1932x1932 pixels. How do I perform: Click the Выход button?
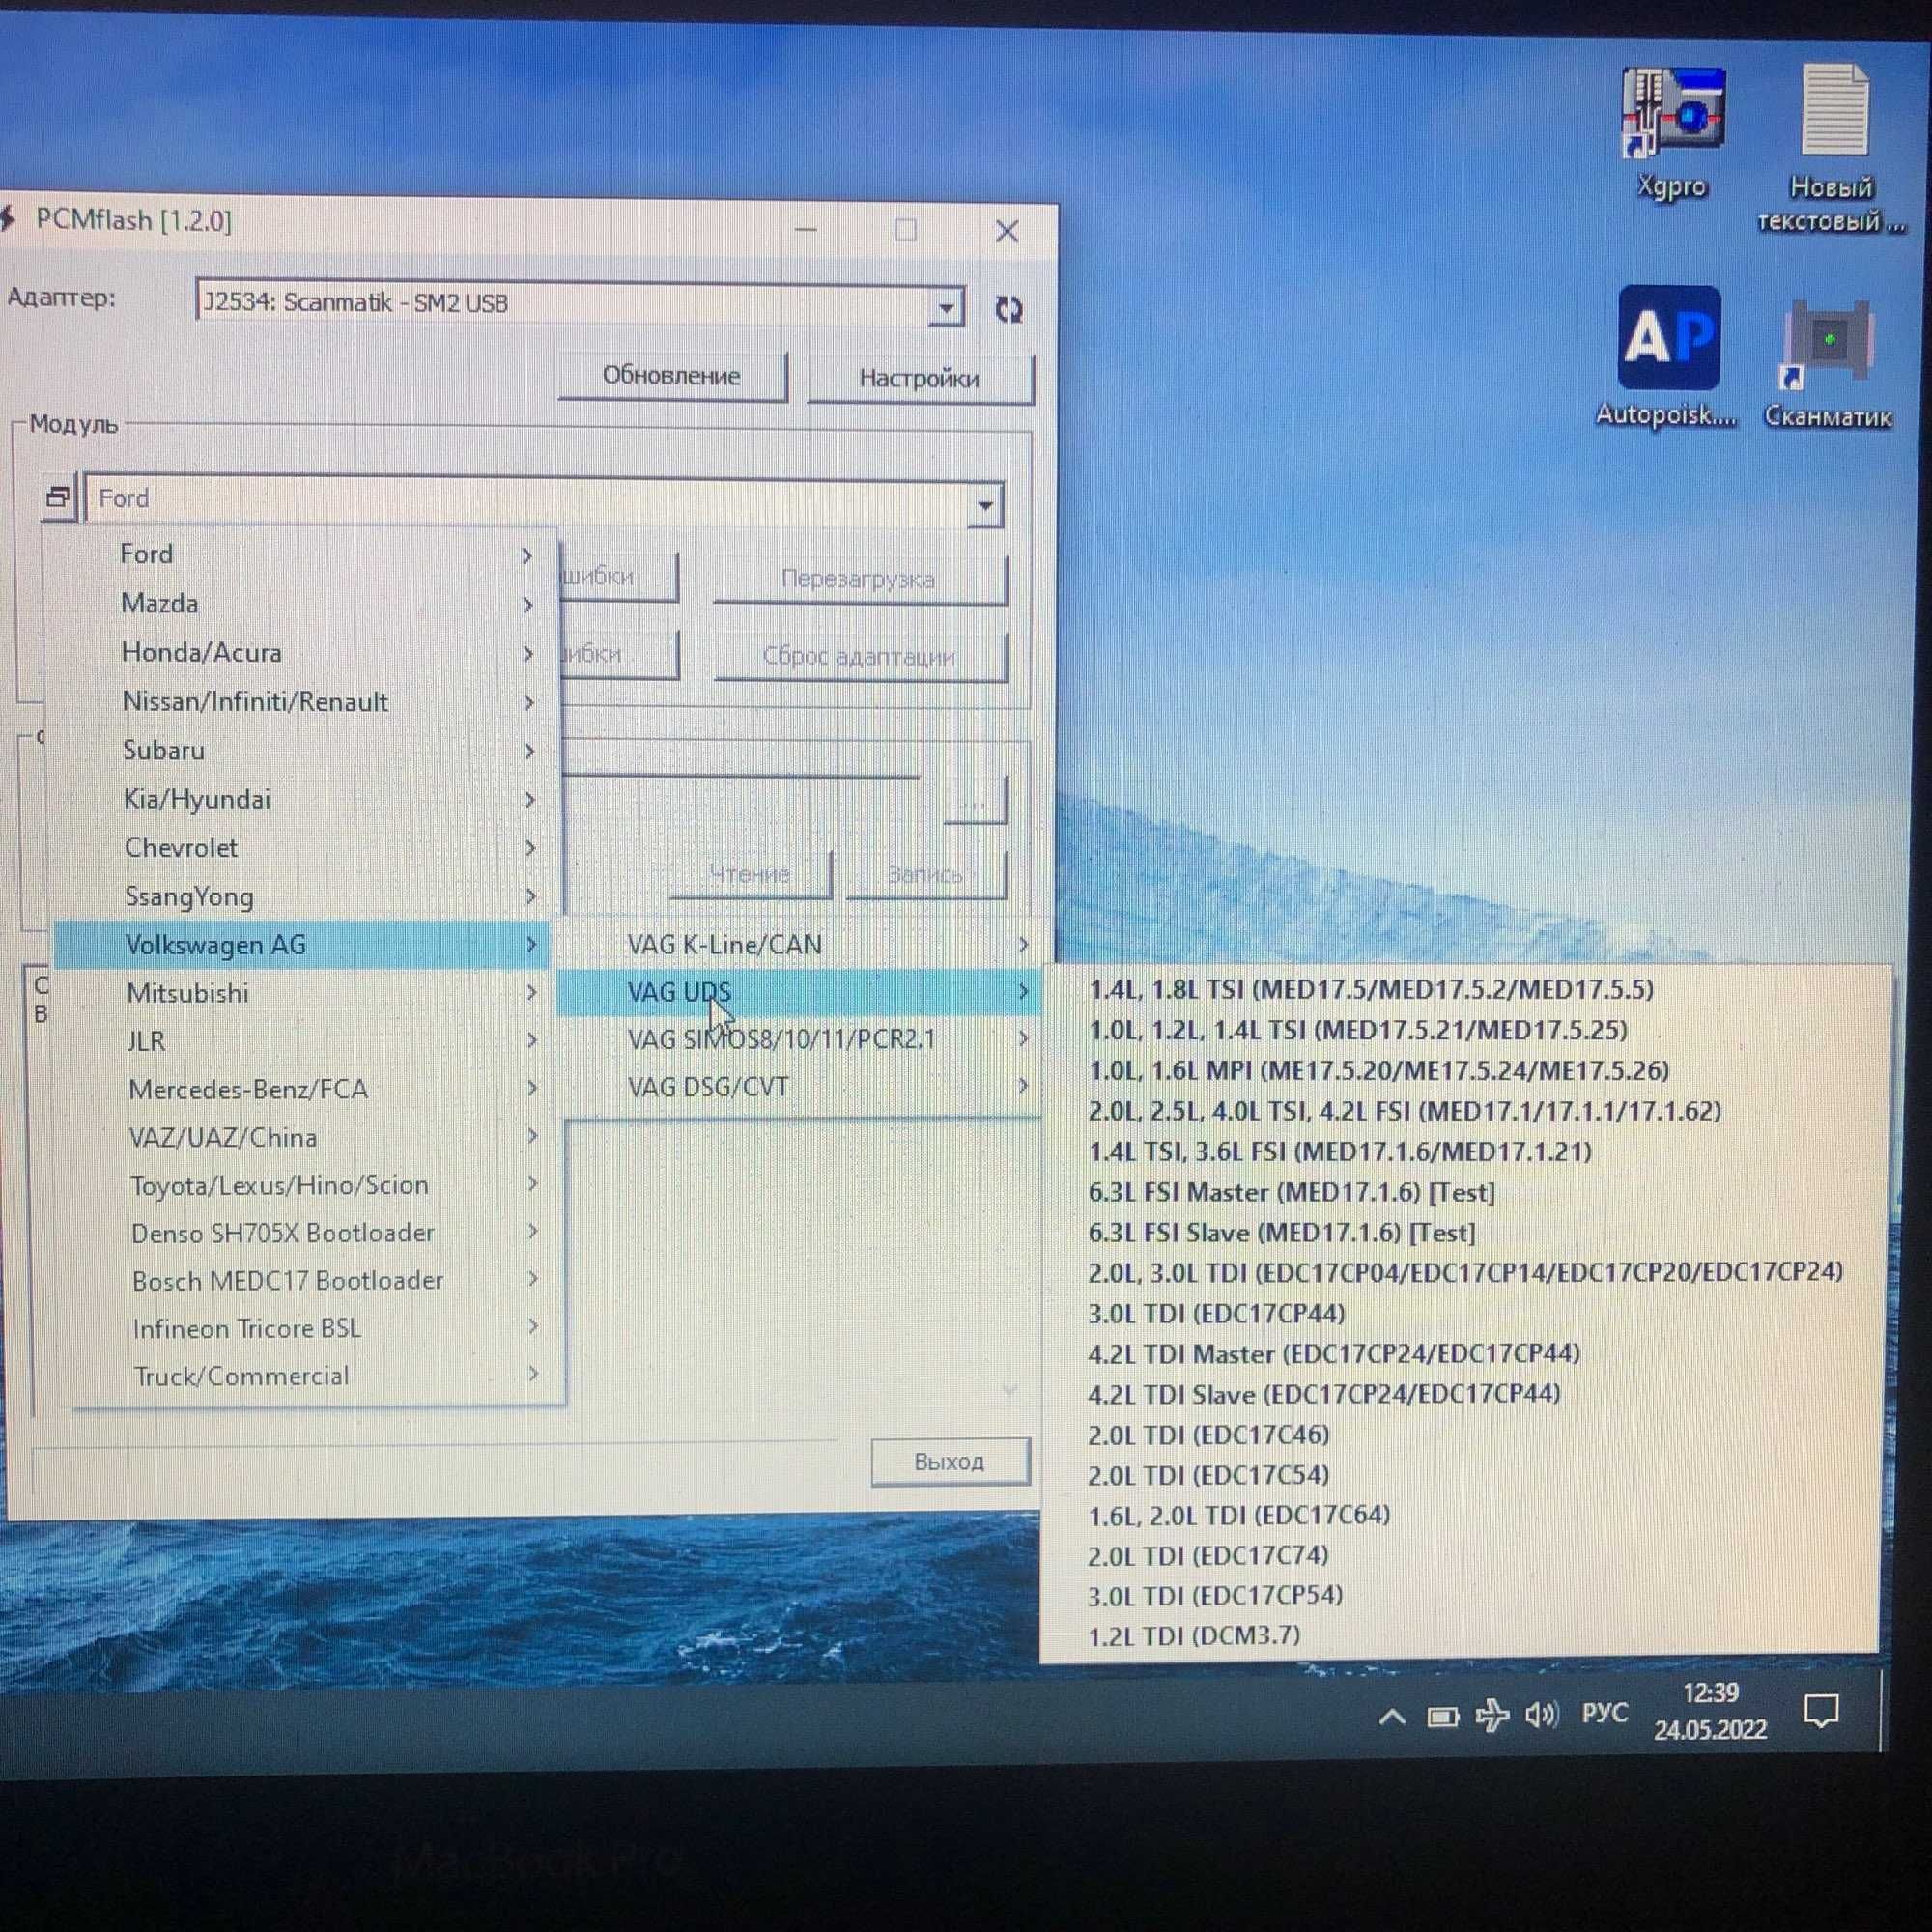949,1462
